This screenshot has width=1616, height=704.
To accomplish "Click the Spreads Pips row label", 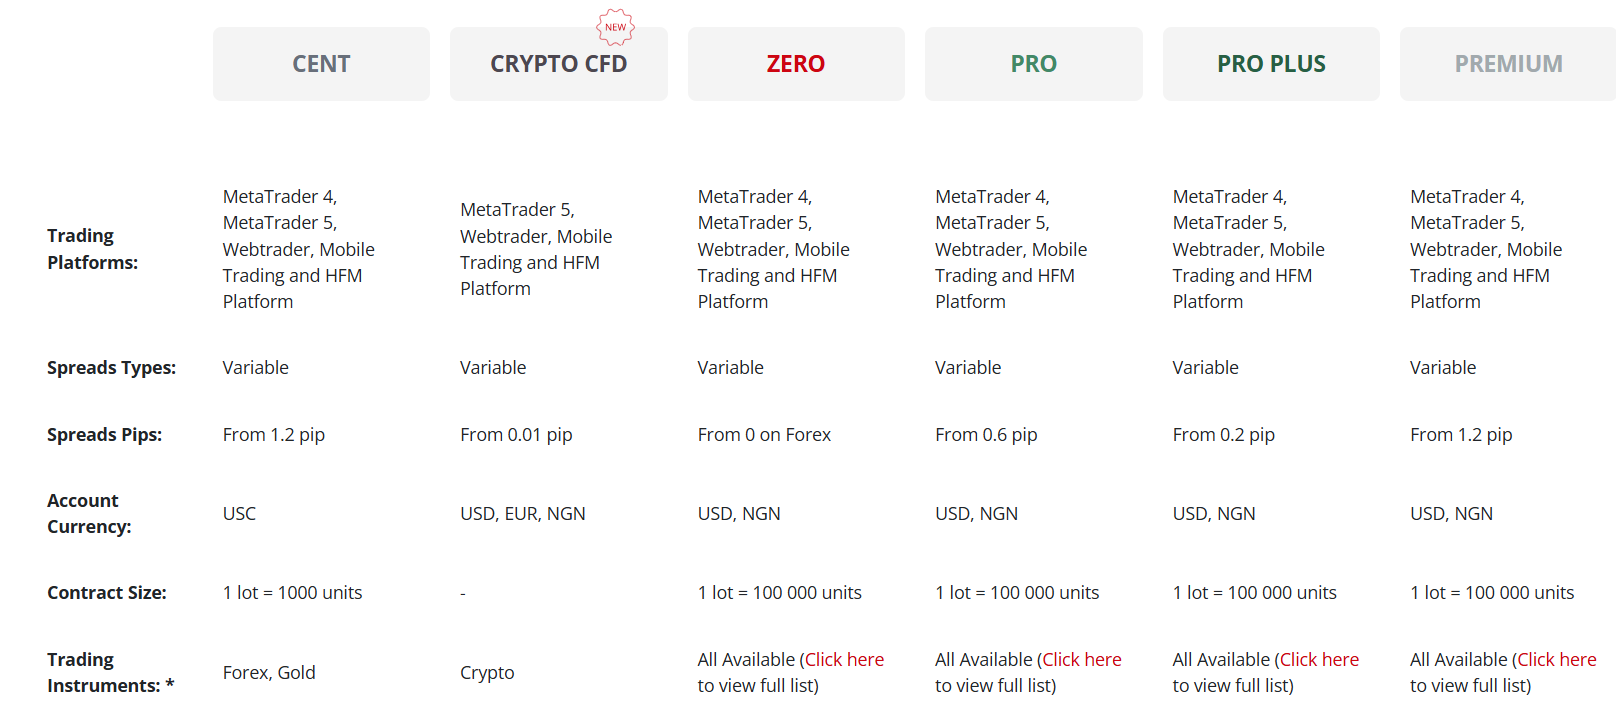I will [x=104, y=435].
